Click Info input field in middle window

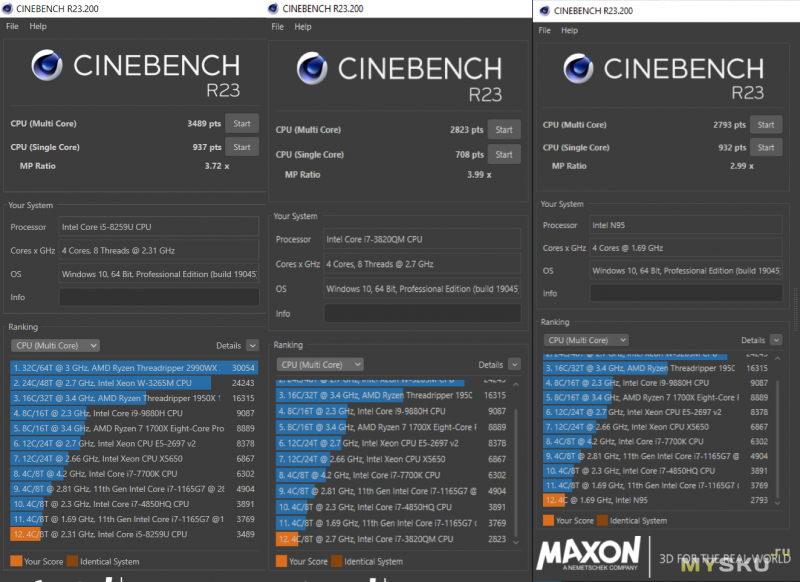pyautogui.click(x=422, y=313)
